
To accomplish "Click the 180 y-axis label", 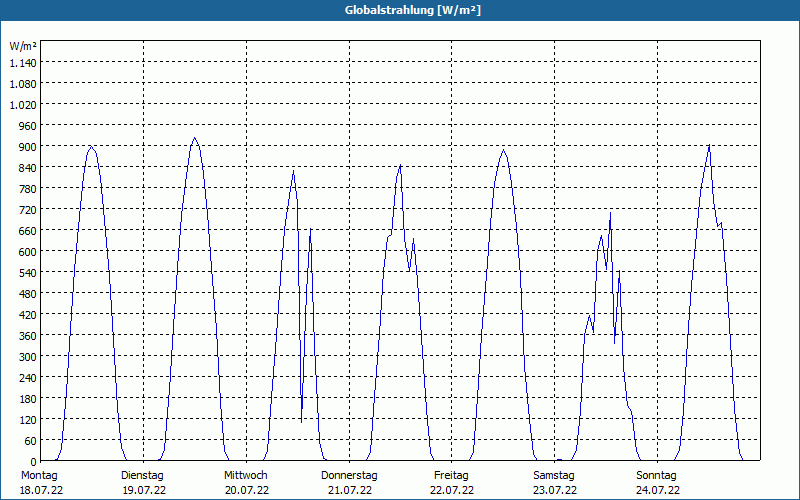I will coord(28,398).
